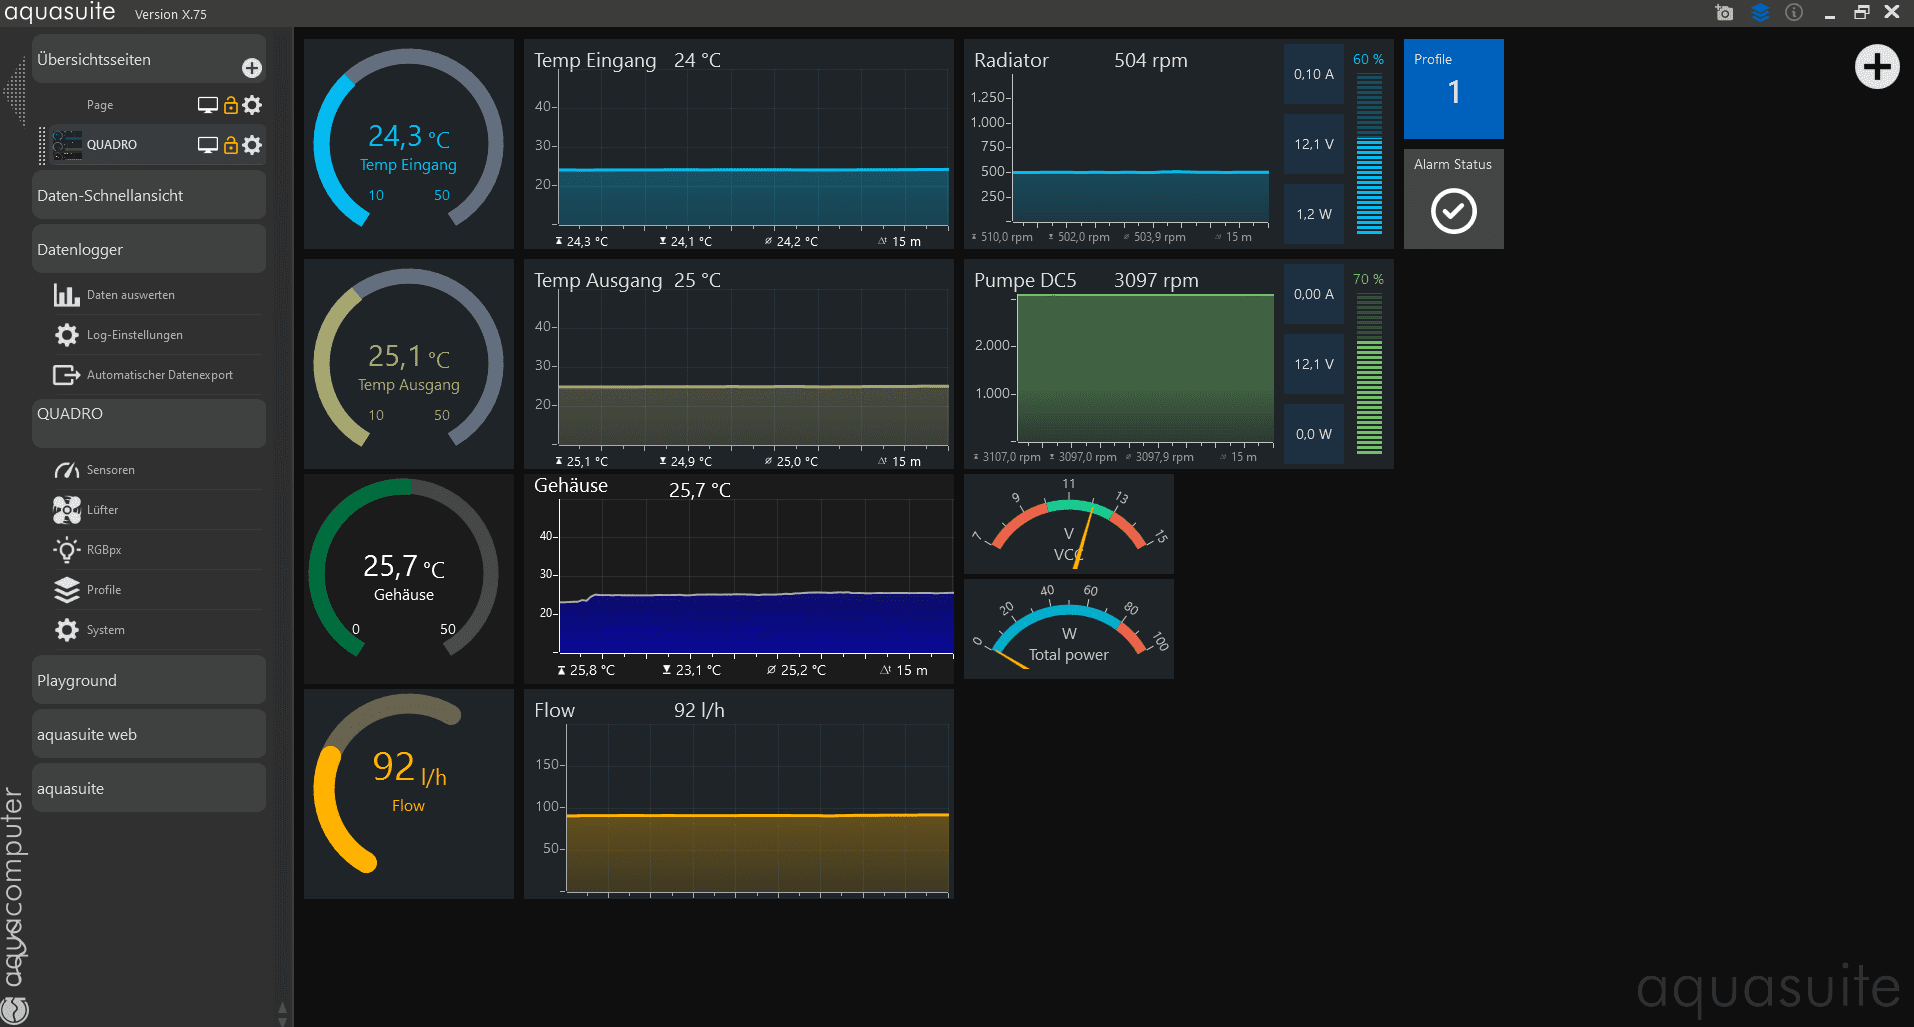Click the Gehäuse circular temperature gauge
The image size is (1914, 1027).
(x=408, y=579)
